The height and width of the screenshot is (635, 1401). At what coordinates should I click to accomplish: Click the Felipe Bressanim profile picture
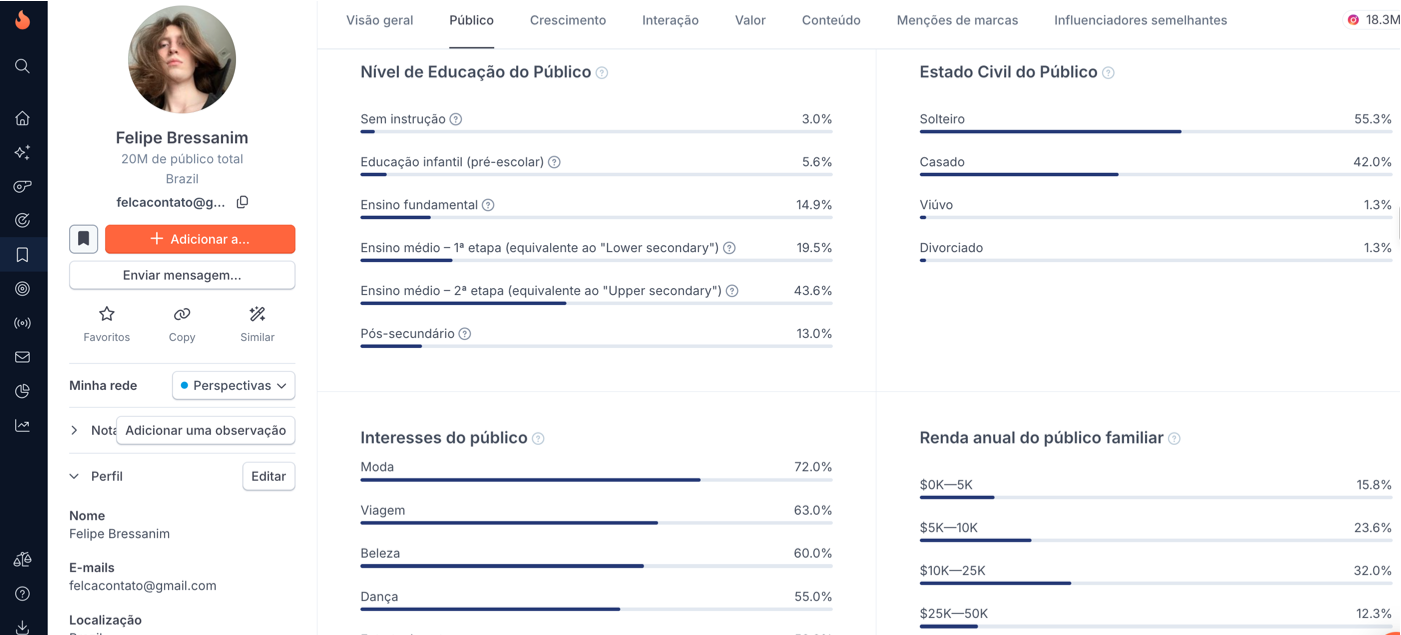(x=182, y=60)
